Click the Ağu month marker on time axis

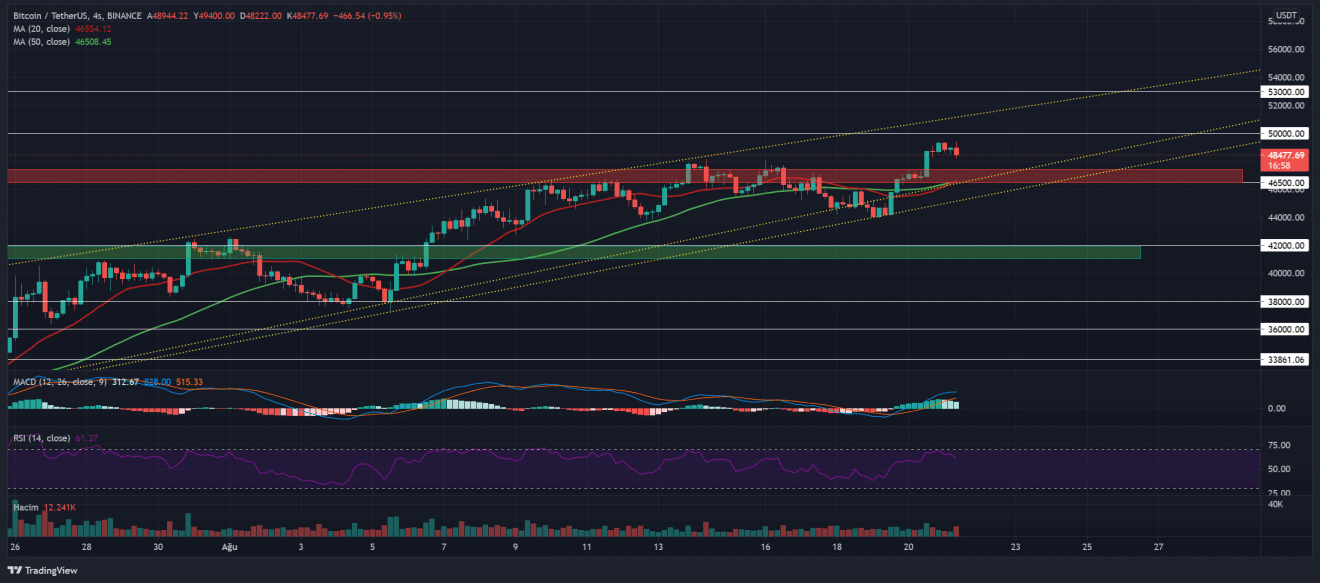tap(230, 548)
